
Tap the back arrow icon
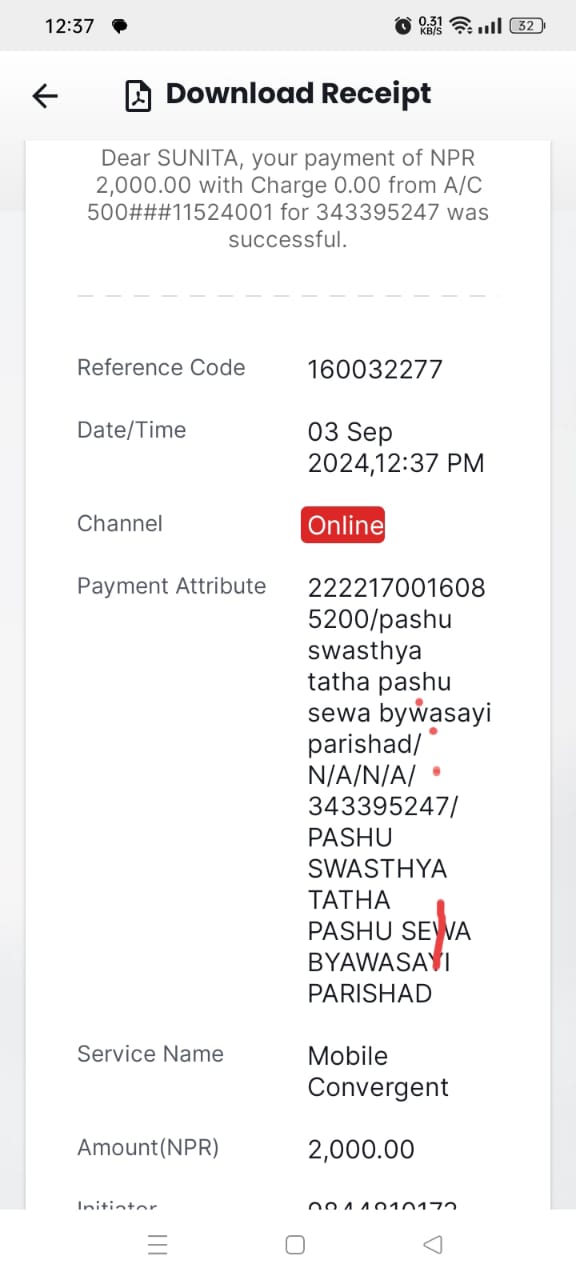(x=45, y=95)
